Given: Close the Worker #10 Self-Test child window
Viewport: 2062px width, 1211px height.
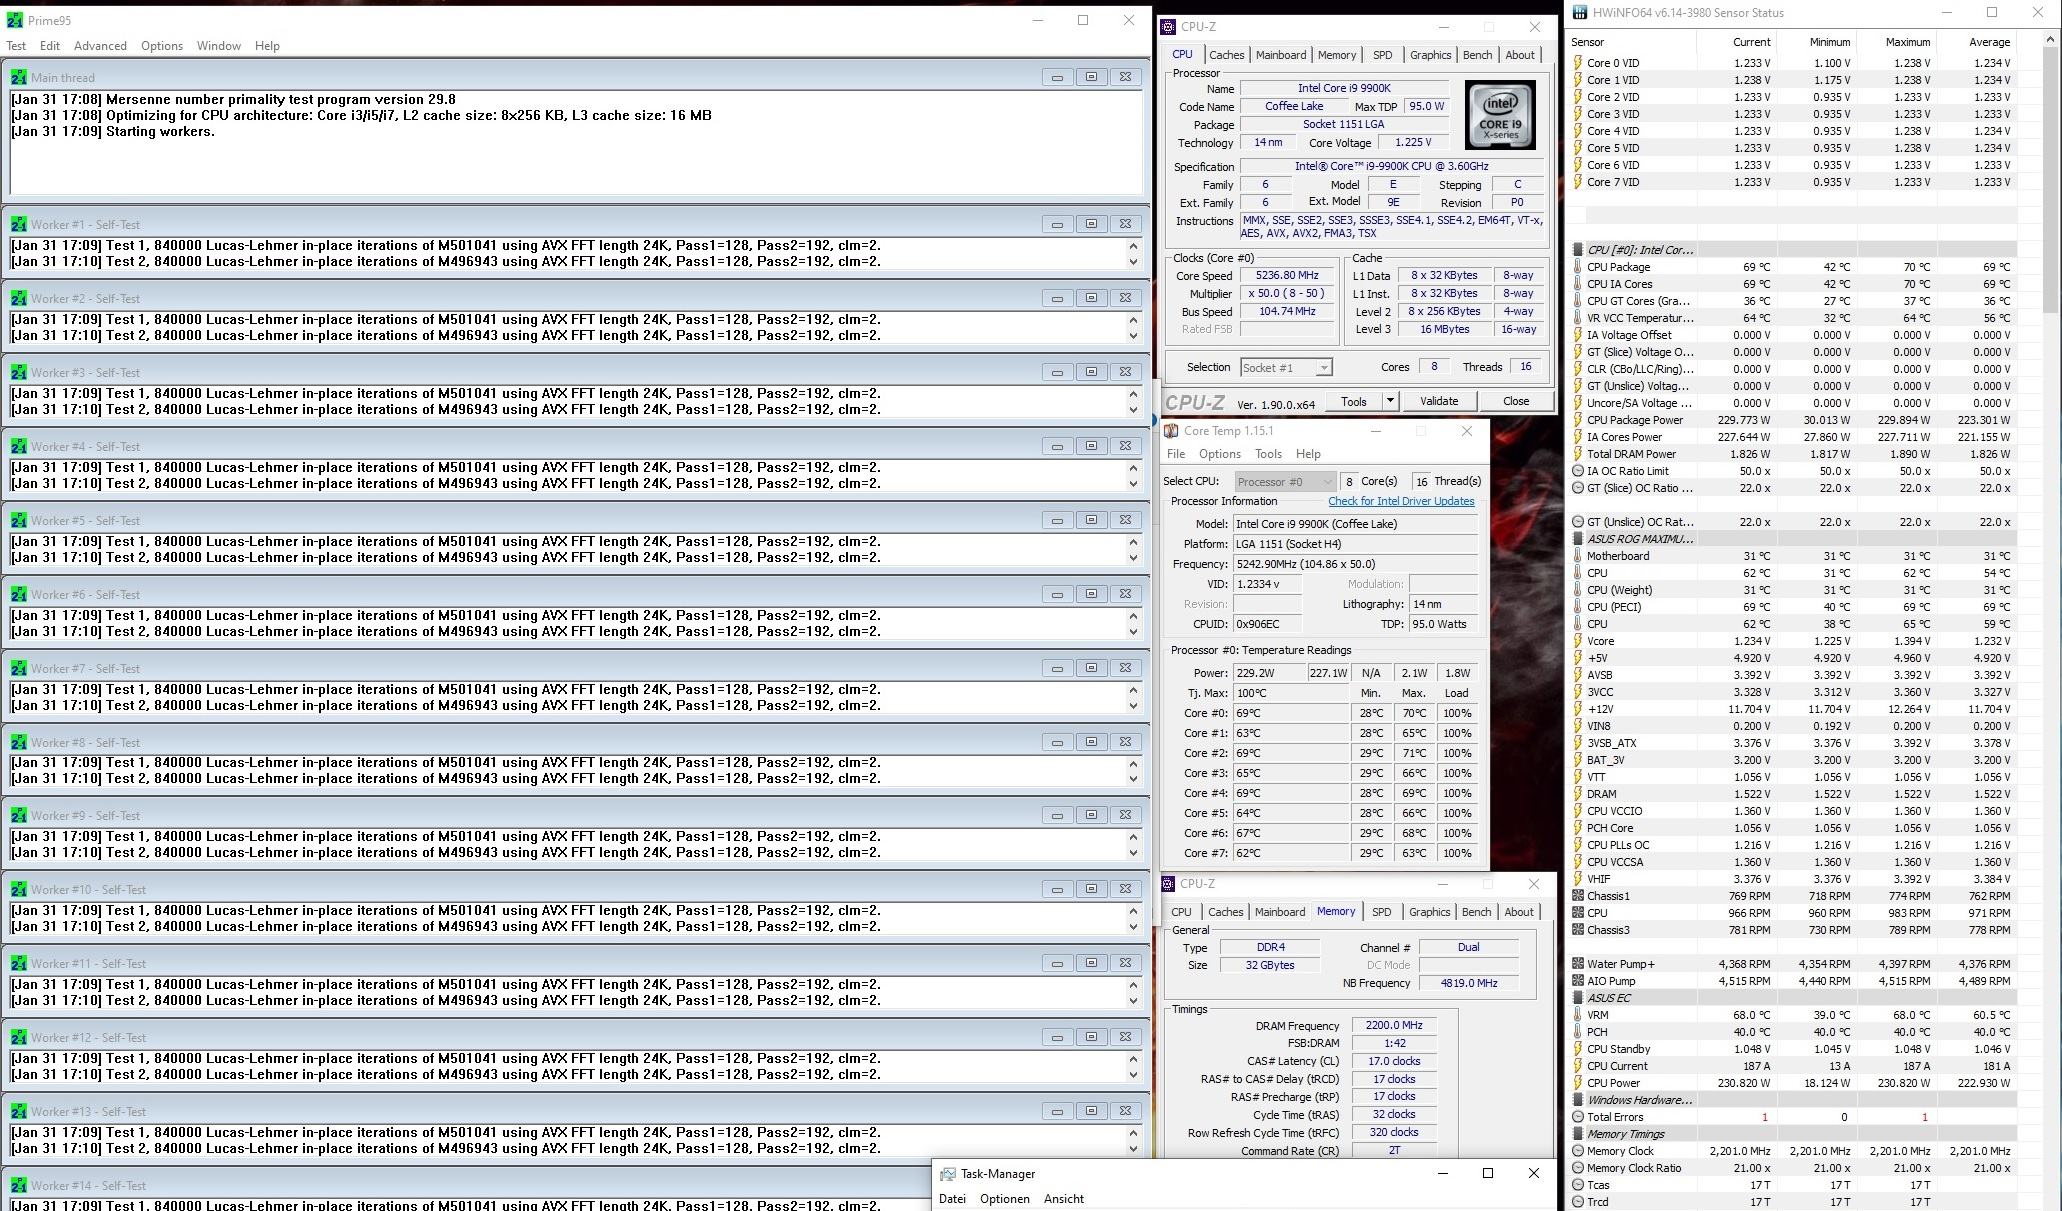Looking at the screenshot, I should (x=1125, y=889).
